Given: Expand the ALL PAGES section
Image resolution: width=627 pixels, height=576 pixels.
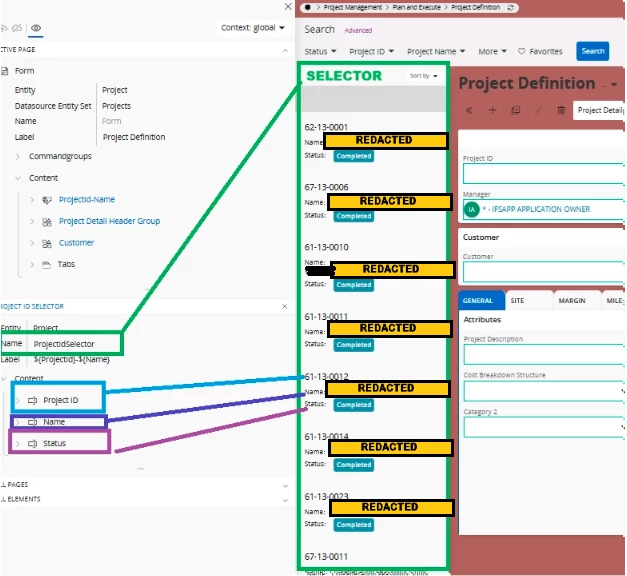Looking at the screenshot, I should (285, 486).
